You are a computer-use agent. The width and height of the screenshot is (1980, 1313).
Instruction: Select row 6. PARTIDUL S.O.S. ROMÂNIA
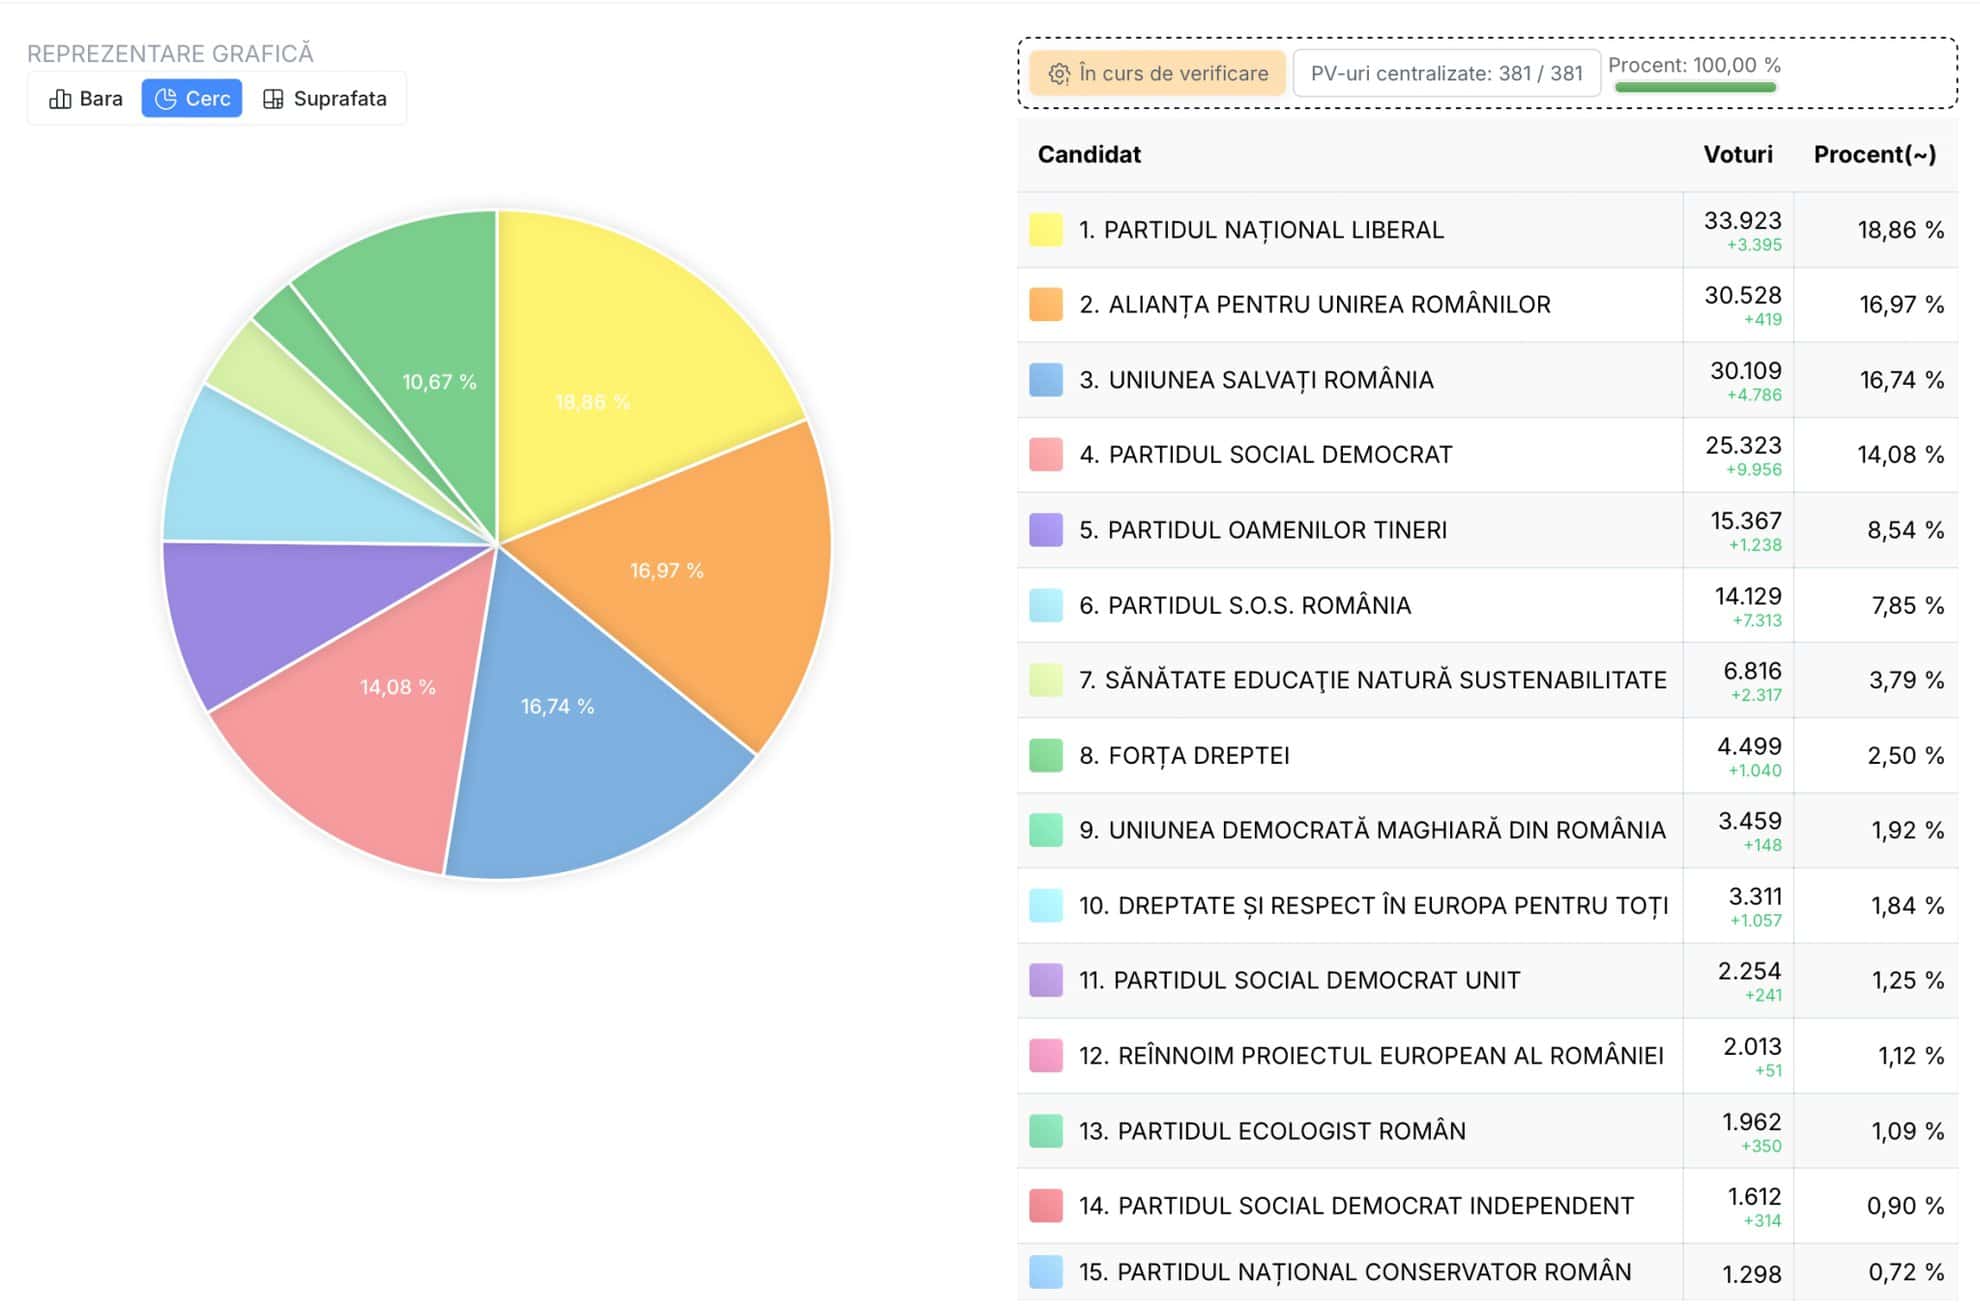(1487, 606)
